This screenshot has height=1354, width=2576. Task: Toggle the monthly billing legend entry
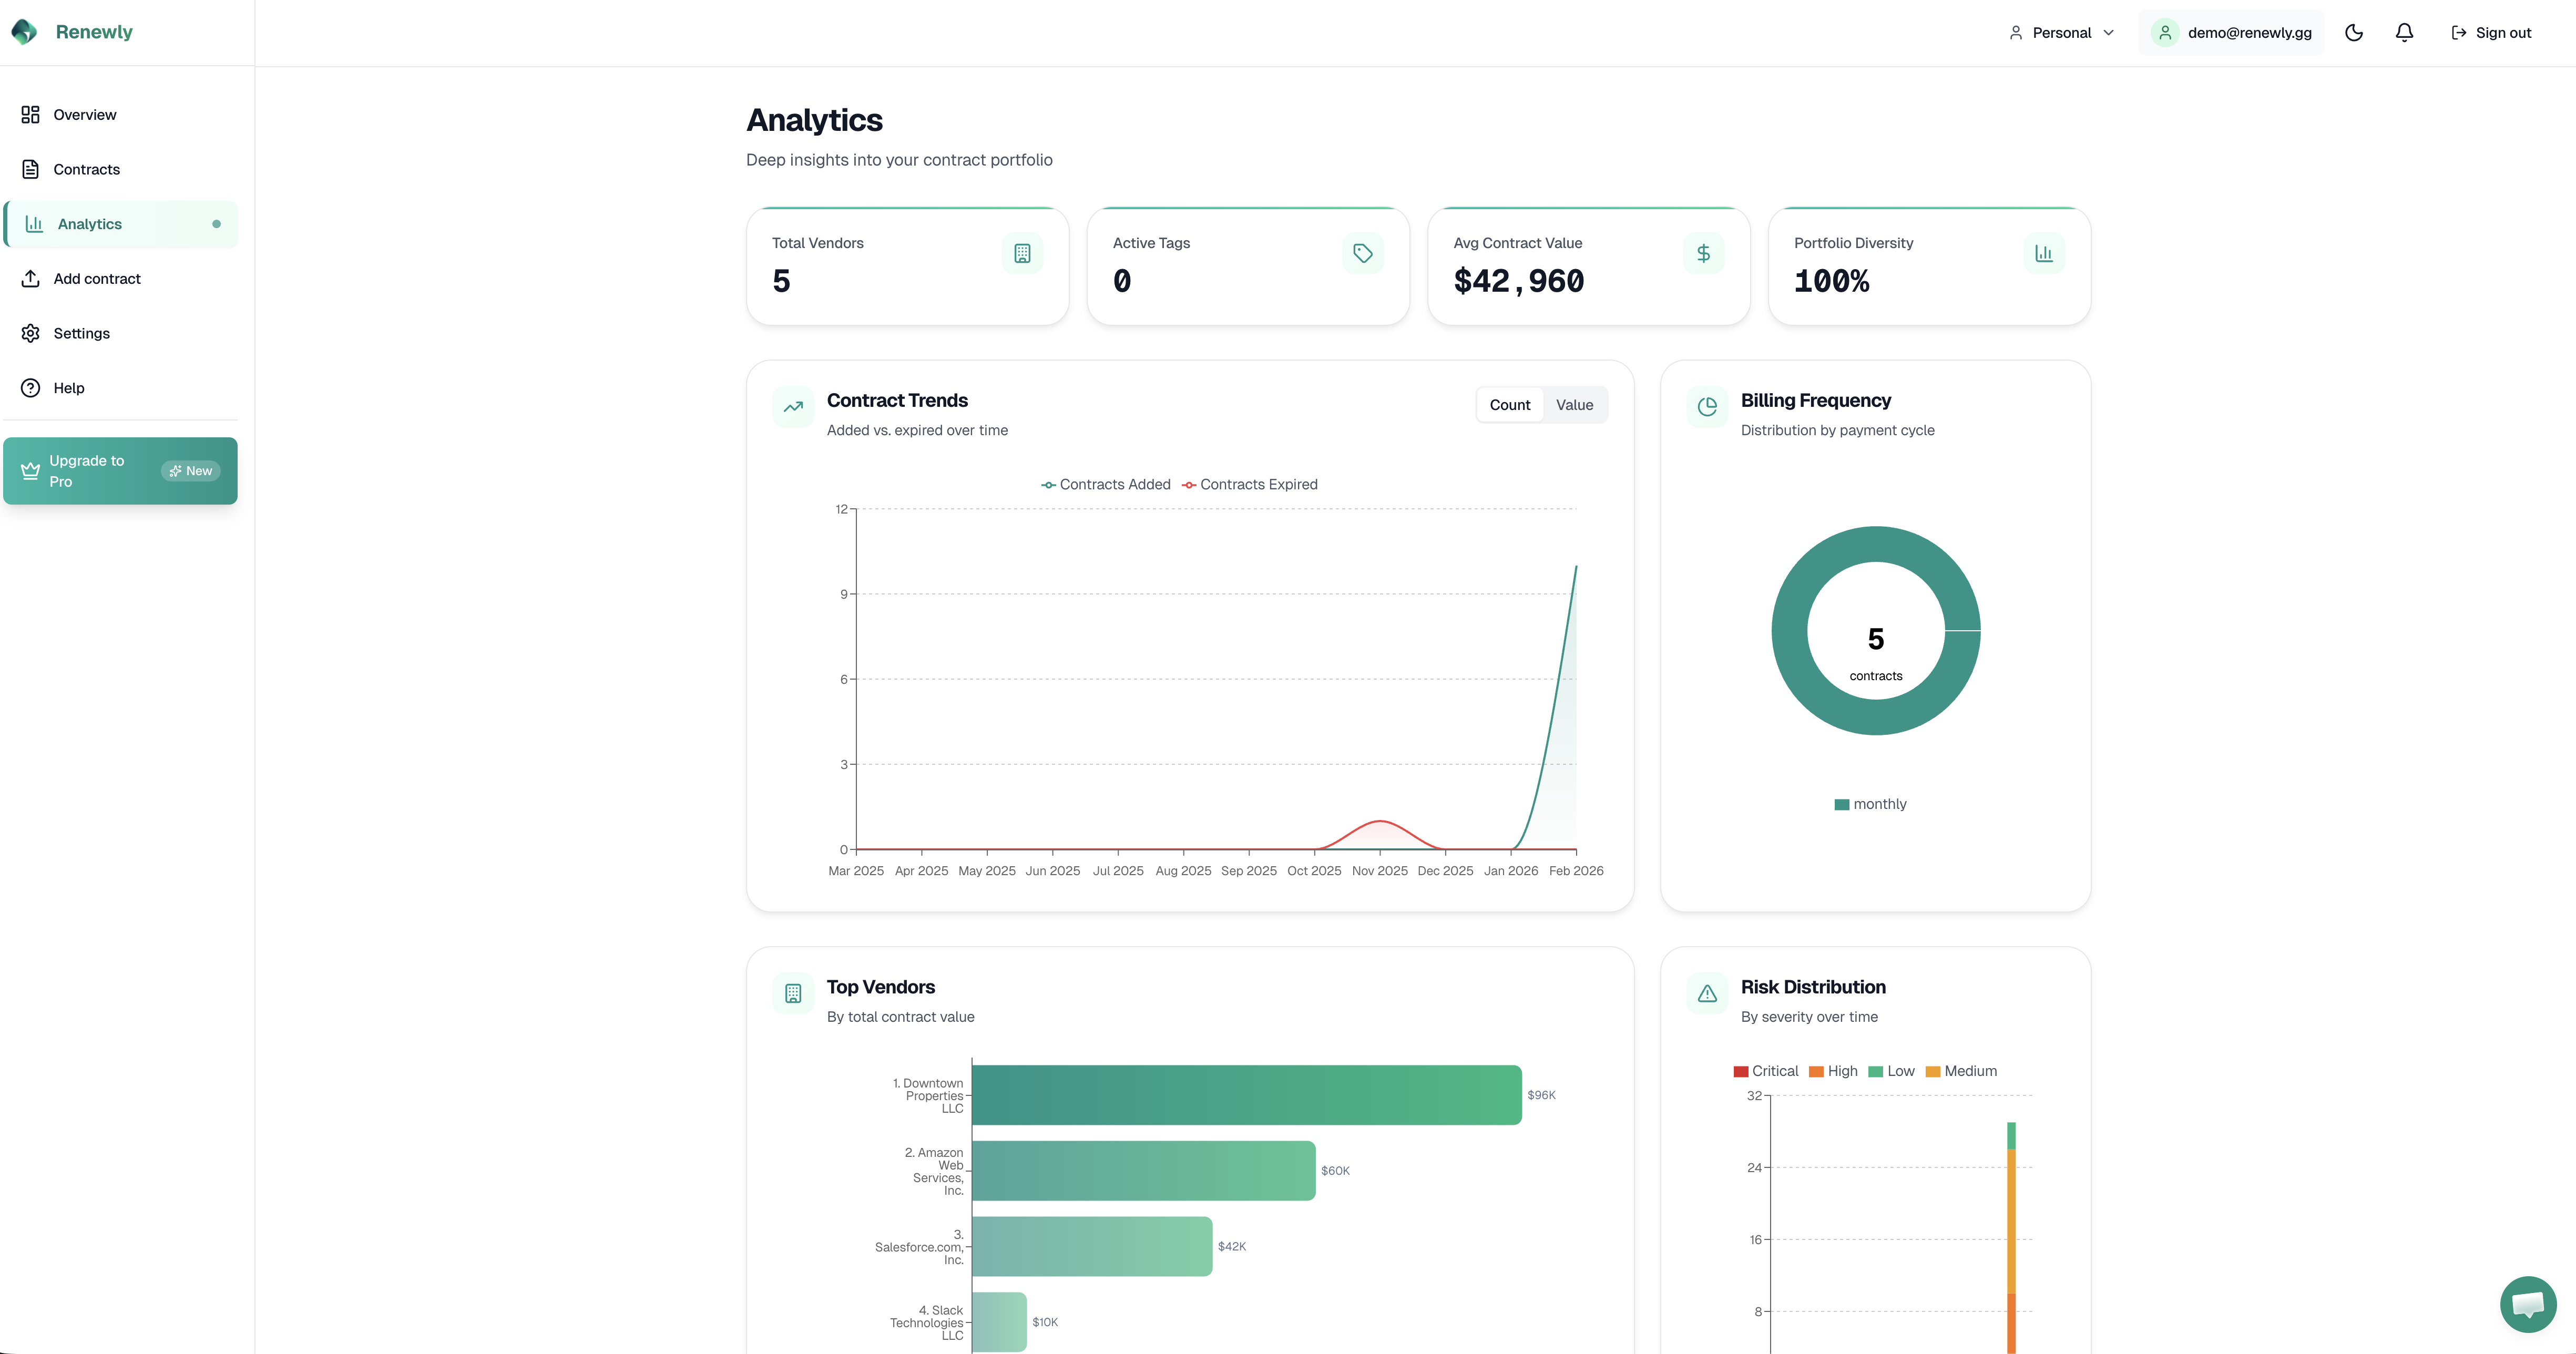pos(1870,803)
